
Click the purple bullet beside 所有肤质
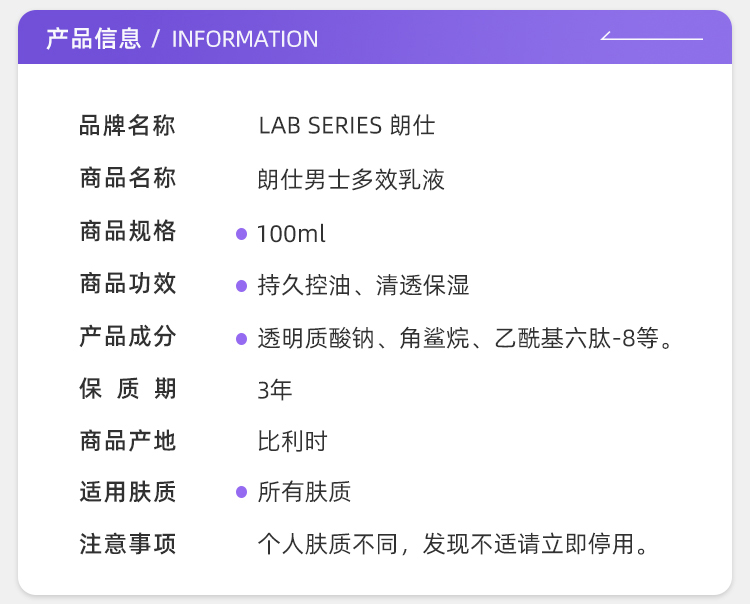241,492
